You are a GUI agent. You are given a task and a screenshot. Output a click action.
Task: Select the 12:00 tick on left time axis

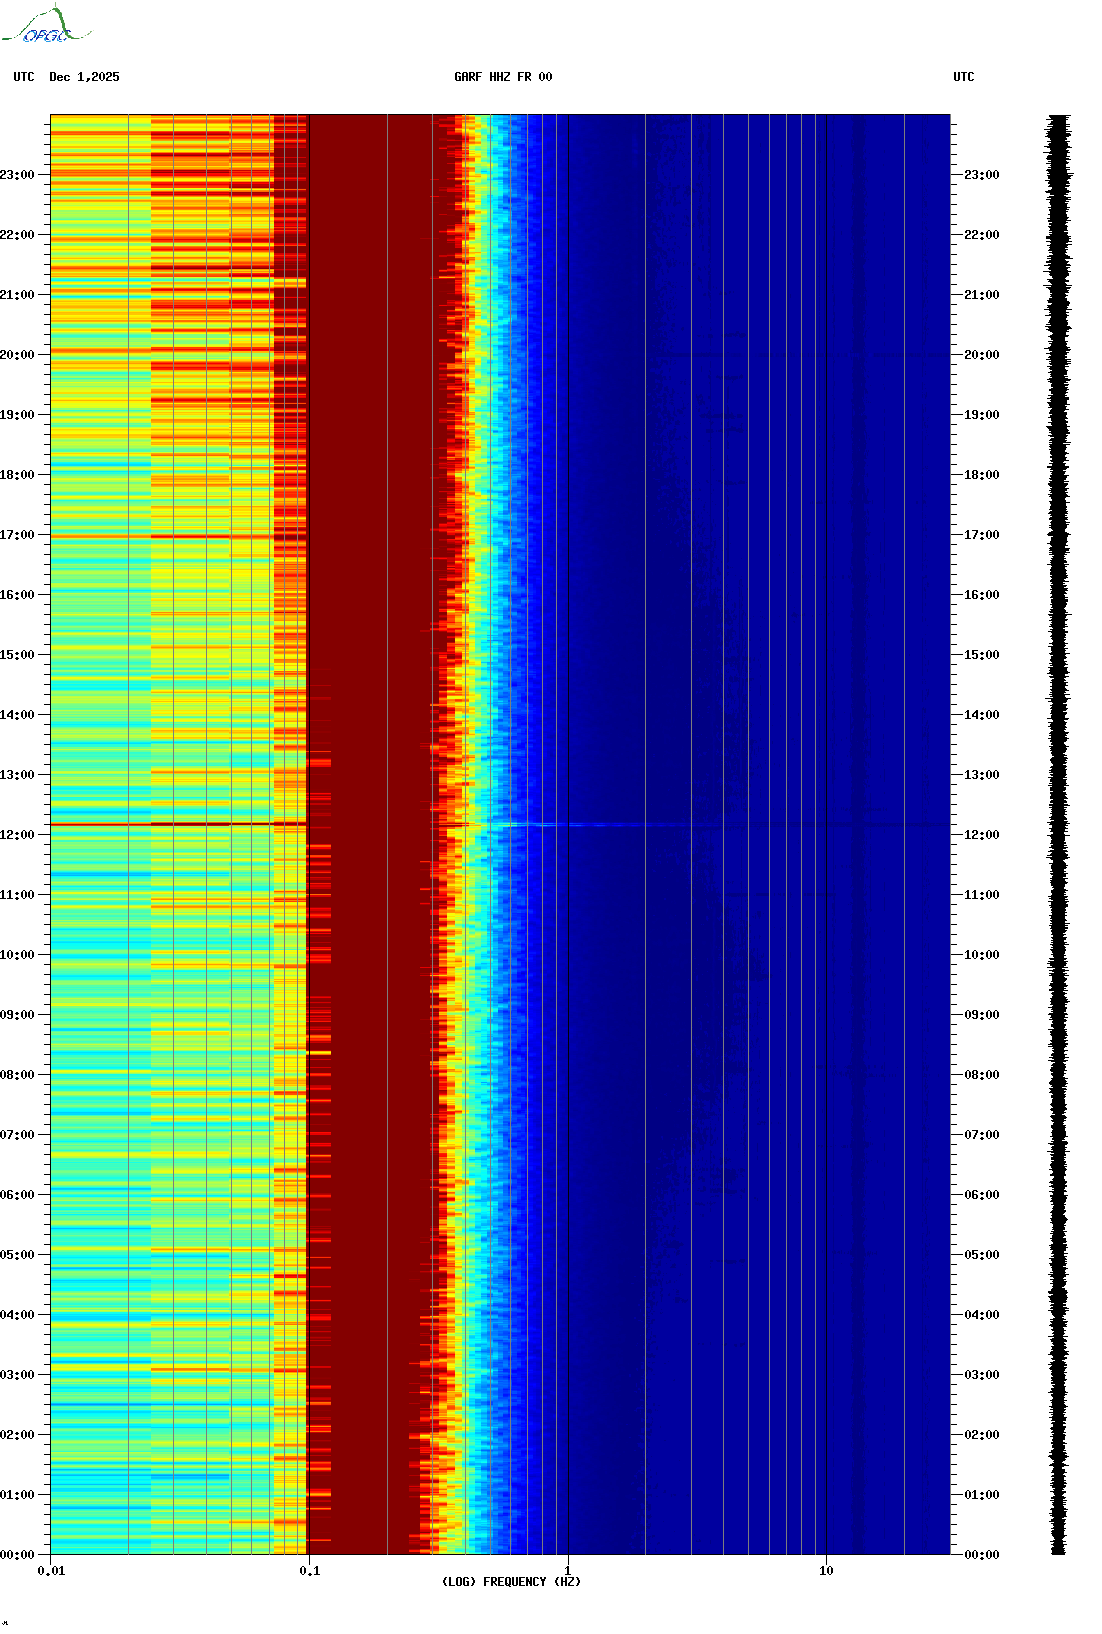[x=18, y=835]
